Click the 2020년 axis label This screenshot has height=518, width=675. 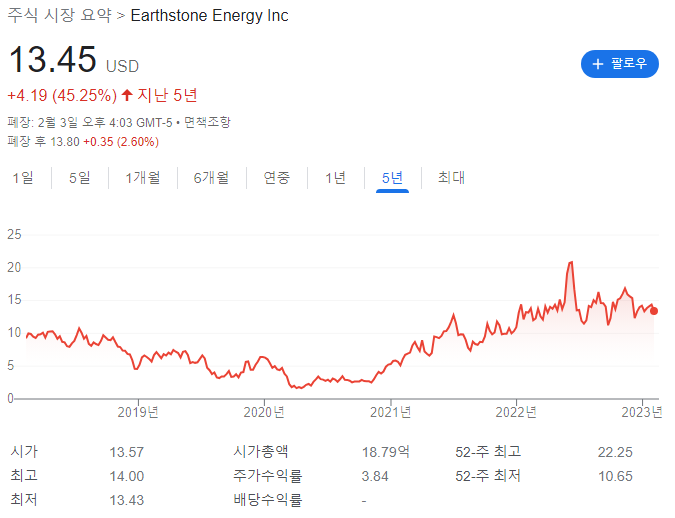click(264, 412)
